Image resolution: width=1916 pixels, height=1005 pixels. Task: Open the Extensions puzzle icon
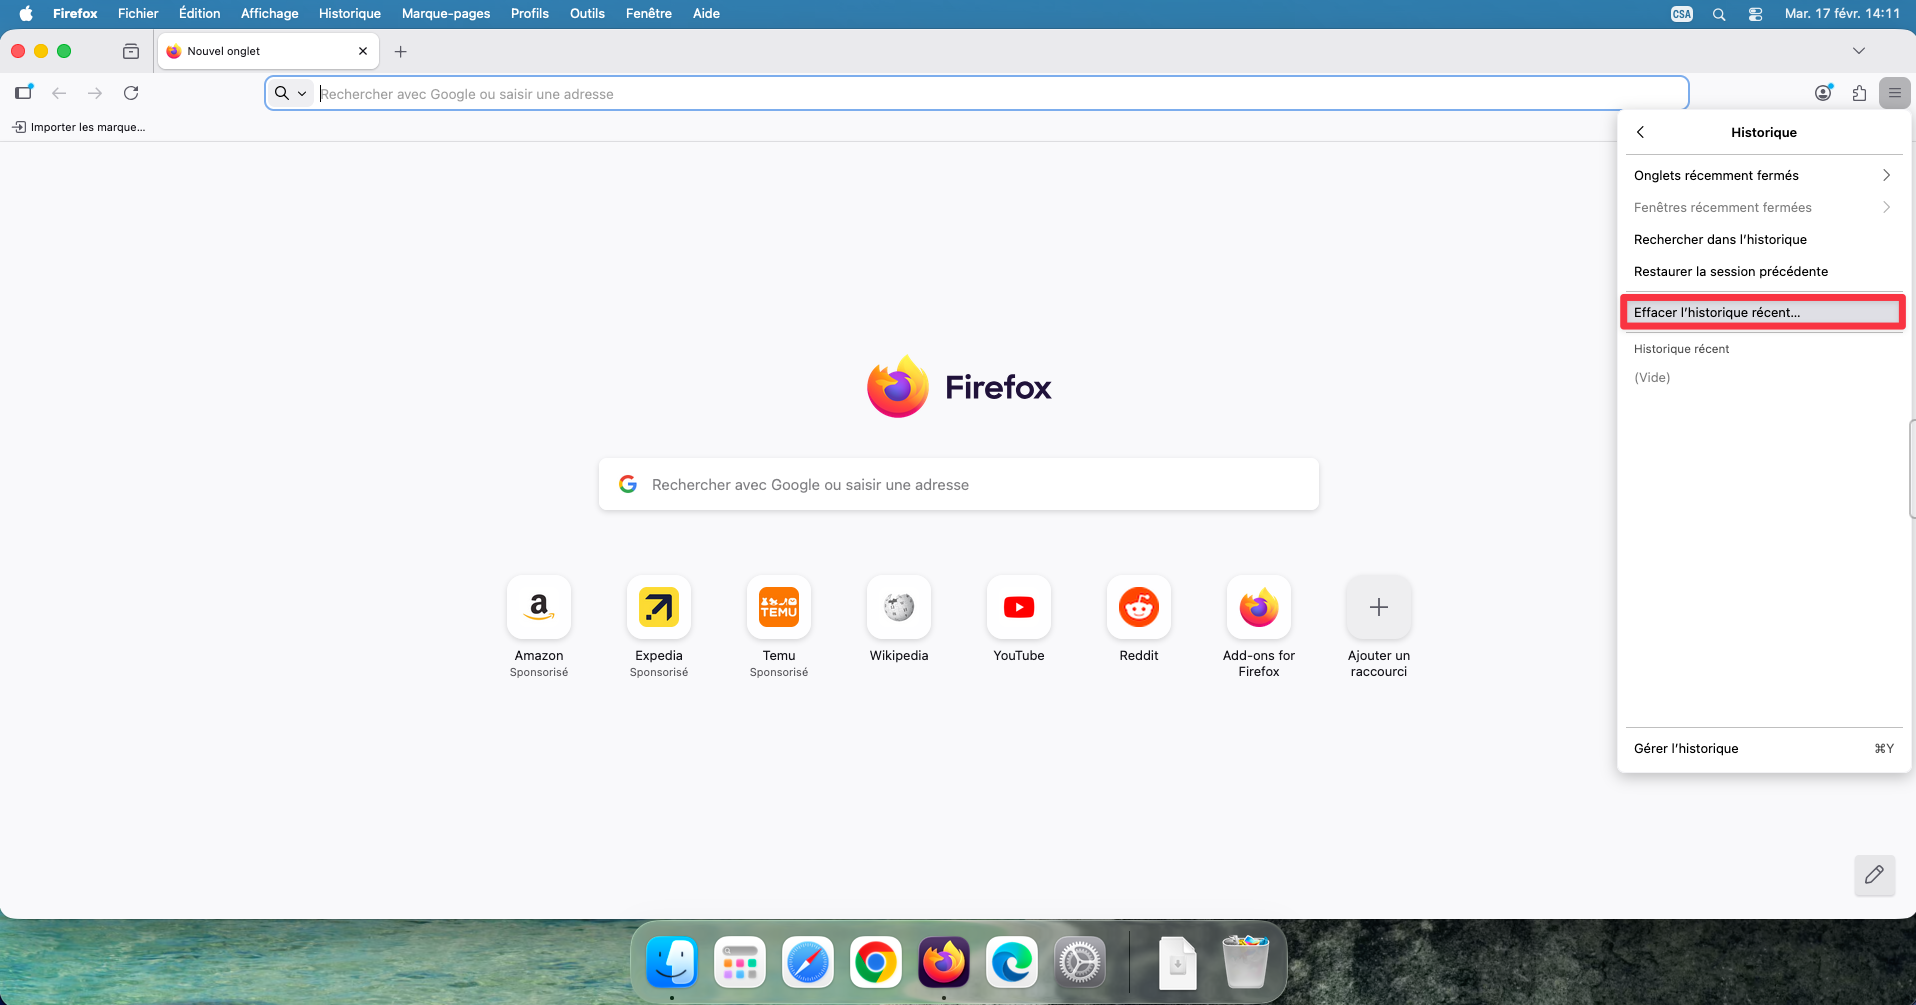[1859, 93]
